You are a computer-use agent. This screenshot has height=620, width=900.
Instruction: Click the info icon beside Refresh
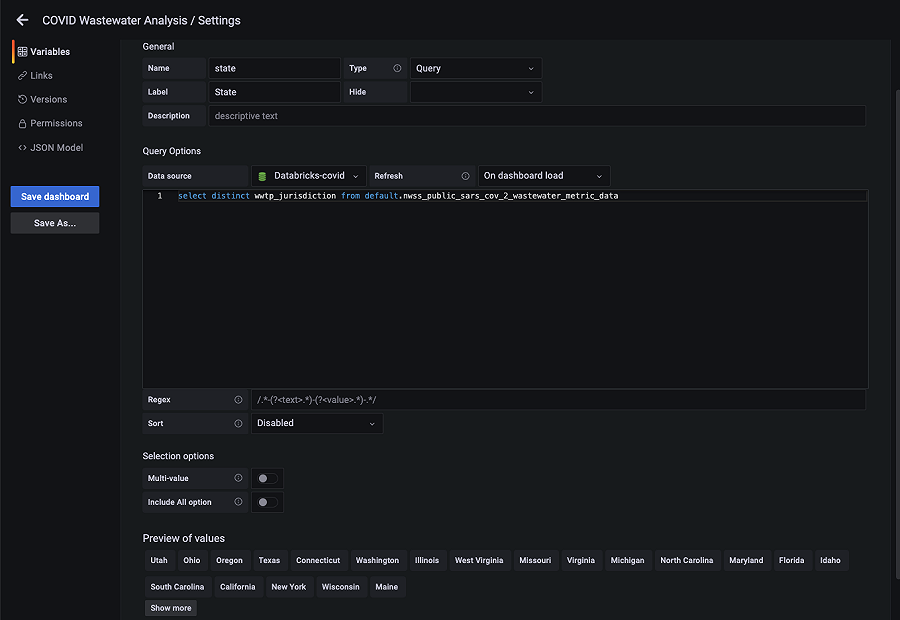point(465,175)
